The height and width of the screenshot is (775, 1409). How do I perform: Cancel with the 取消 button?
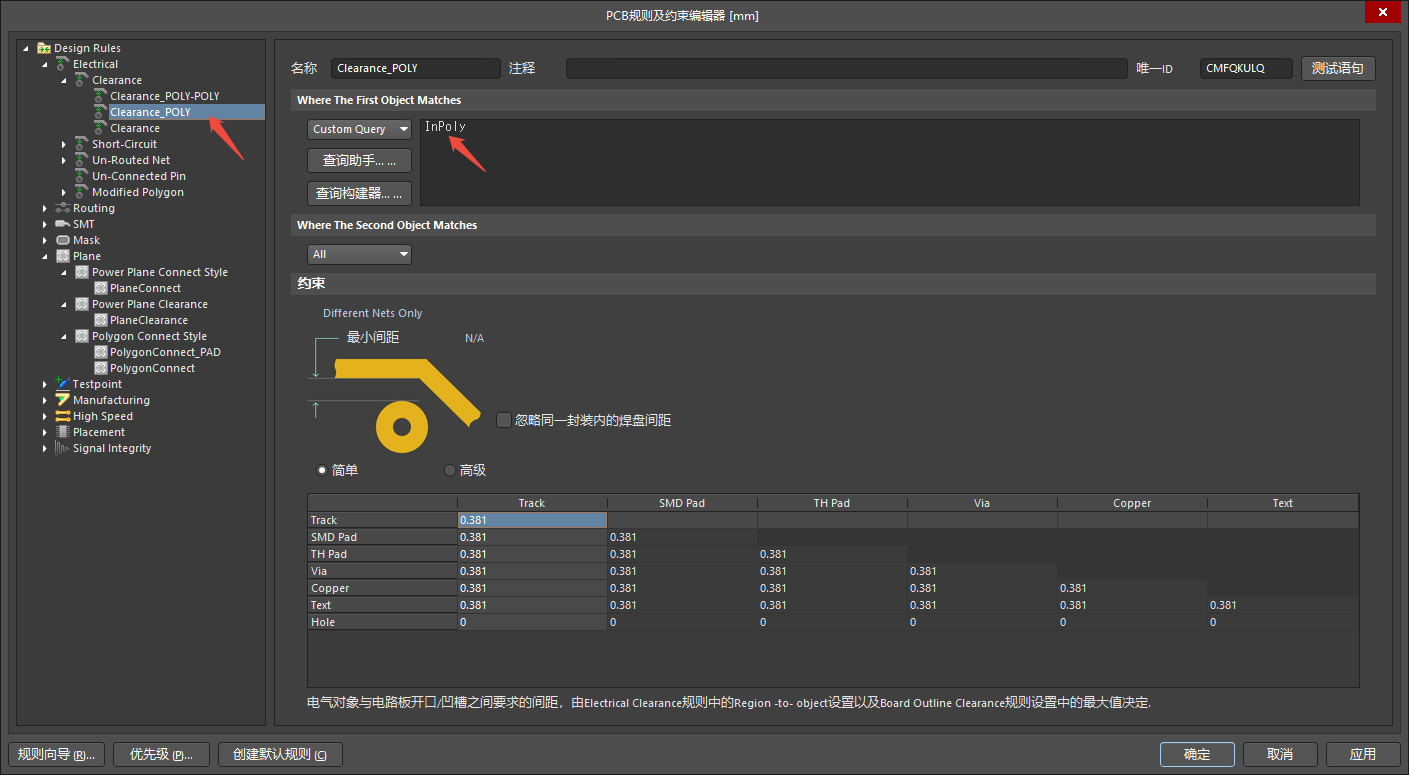pos(1280,754)
